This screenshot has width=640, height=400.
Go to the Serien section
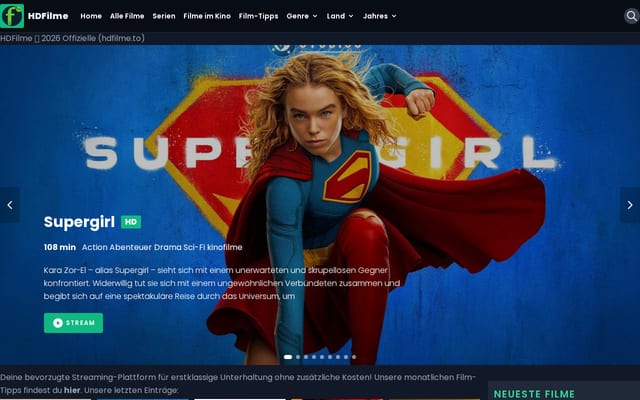(x=164, y=16)
